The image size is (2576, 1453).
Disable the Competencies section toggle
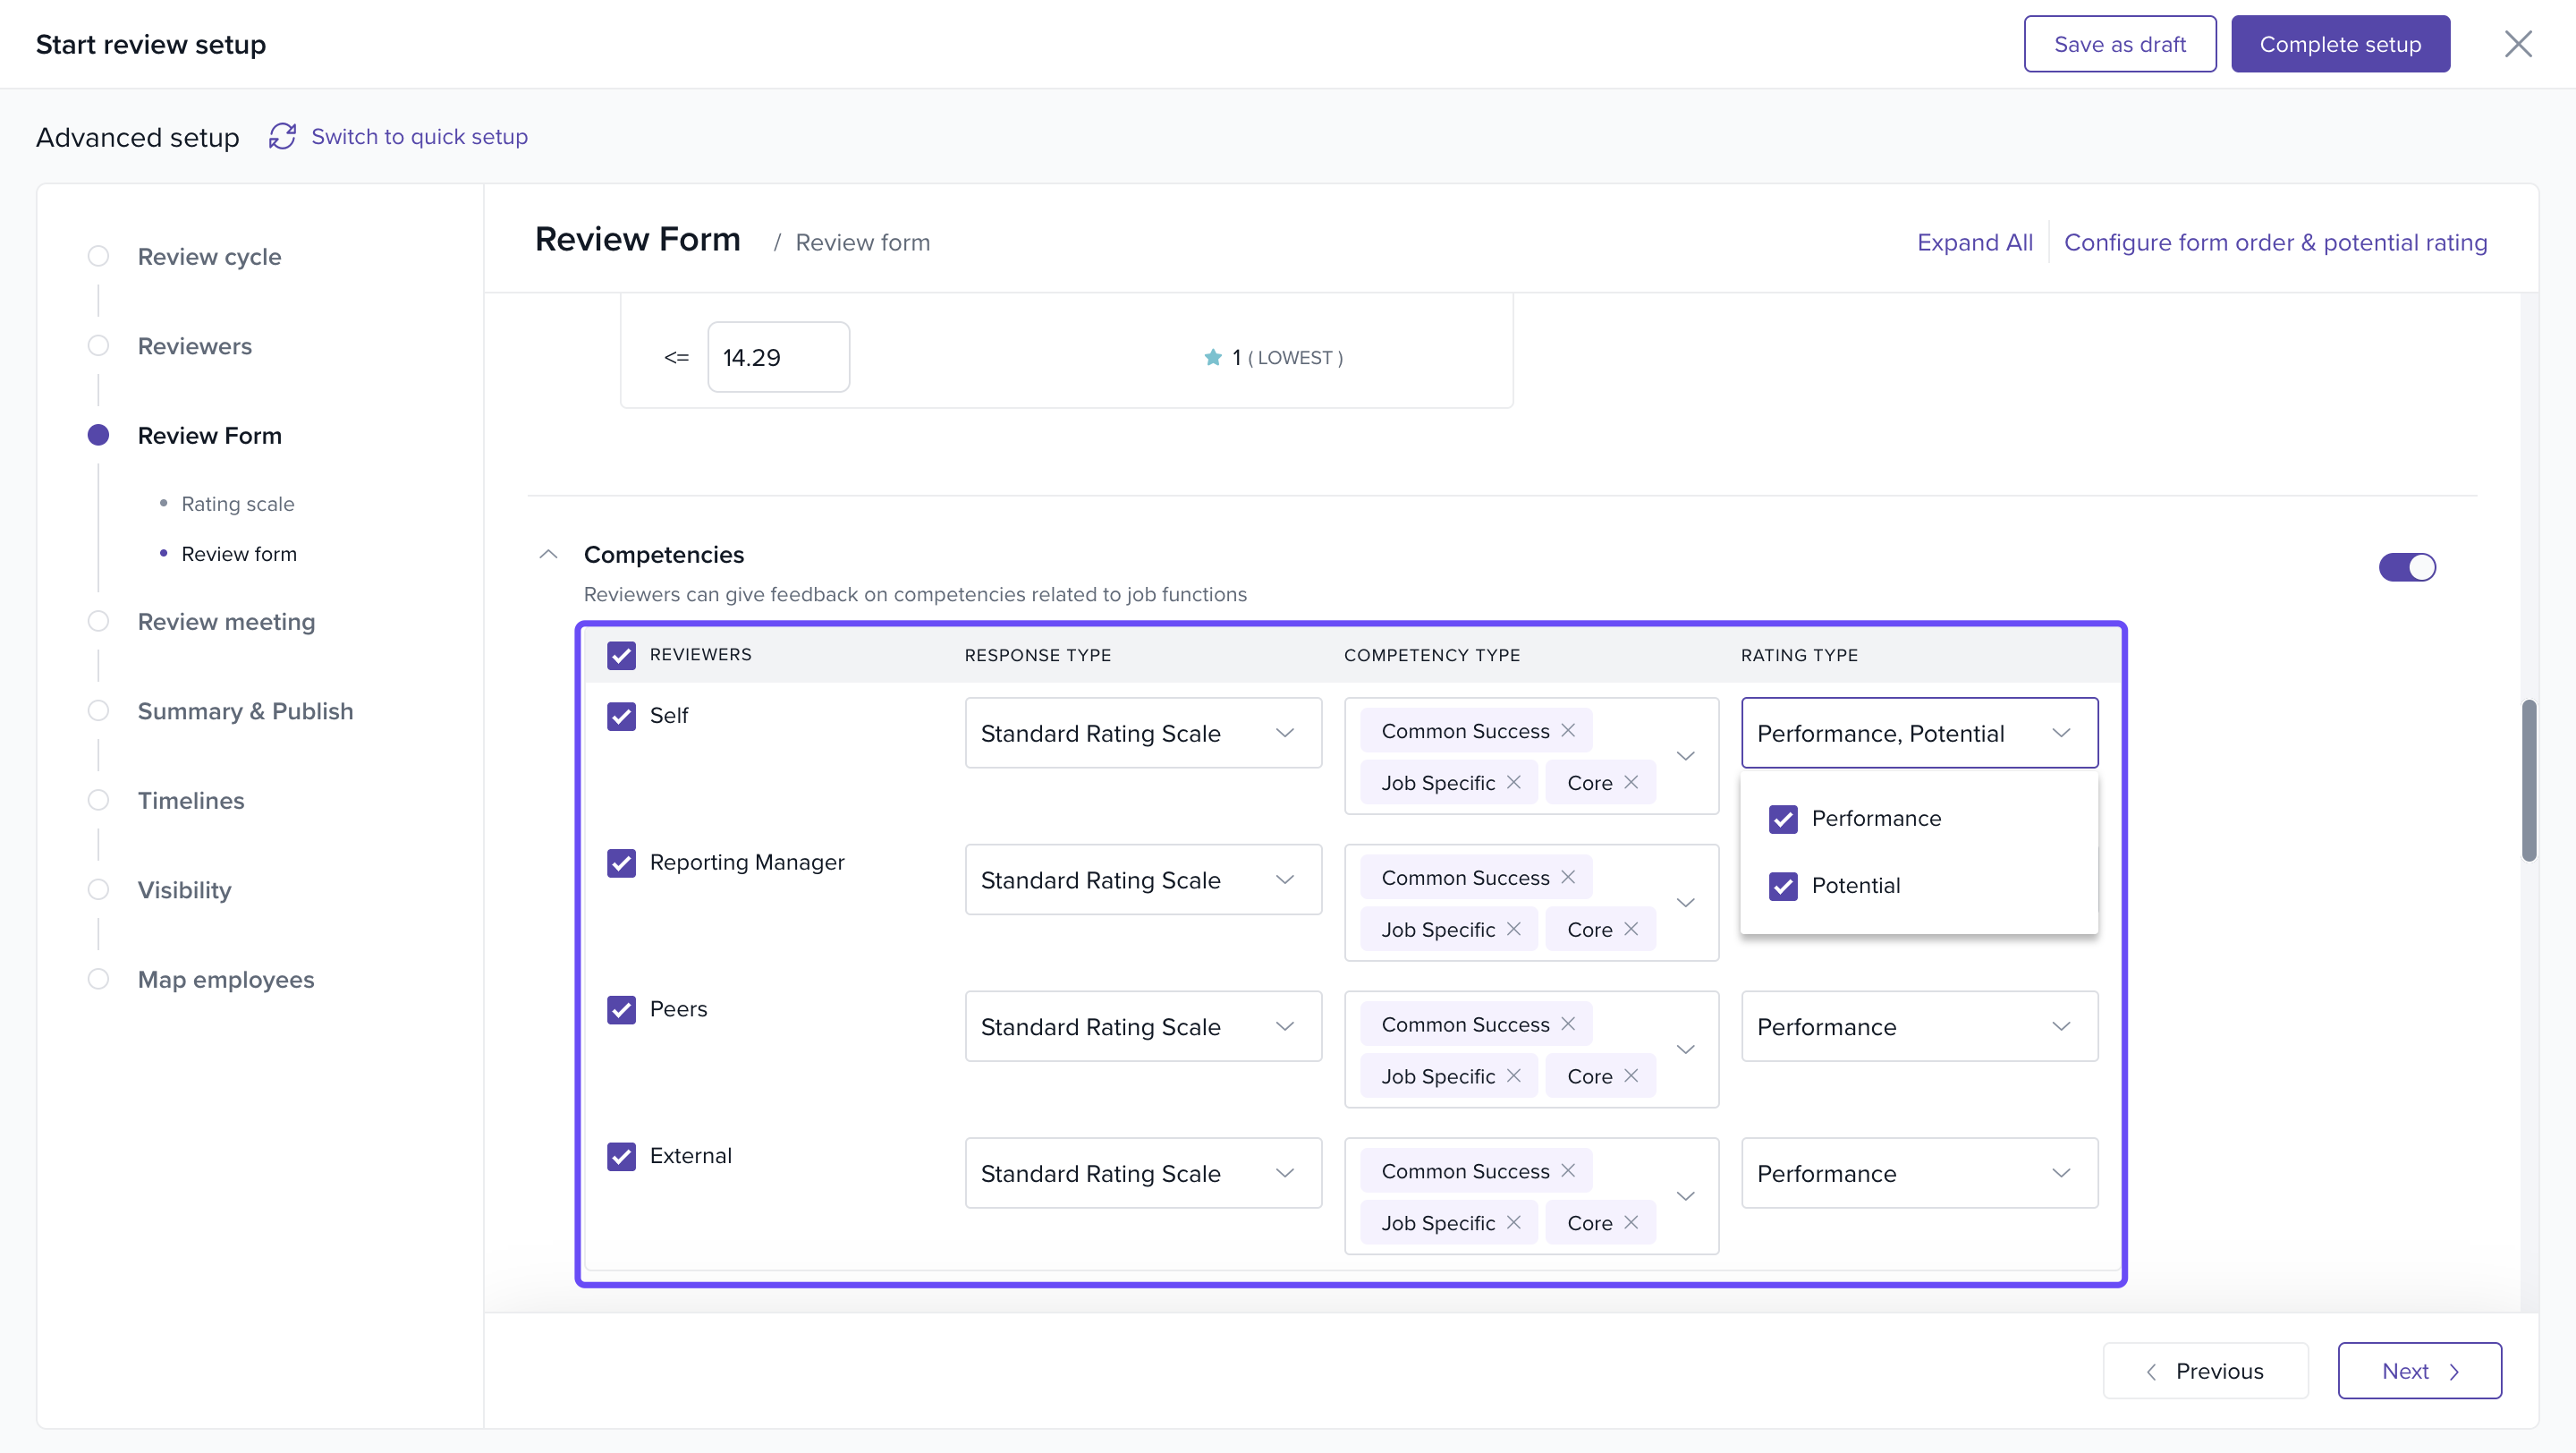coord(2407,567)
